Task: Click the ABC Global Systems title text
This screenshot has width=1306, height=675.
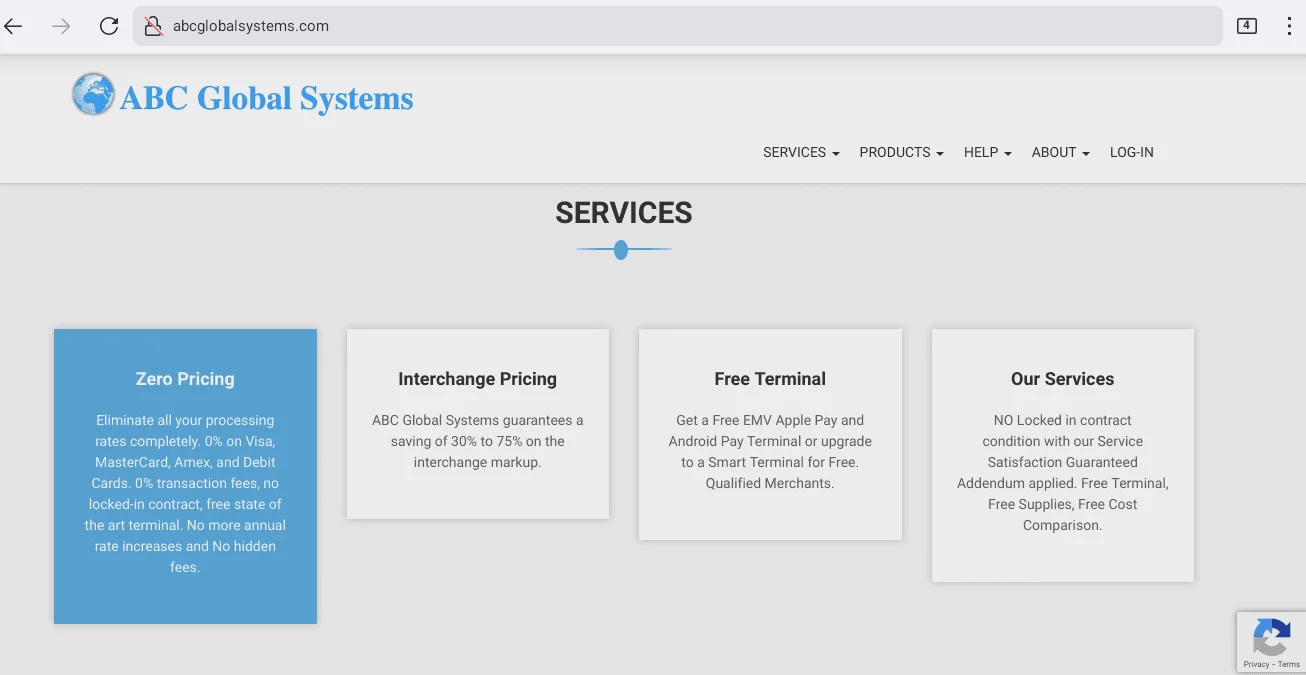Action: point(266,98)
